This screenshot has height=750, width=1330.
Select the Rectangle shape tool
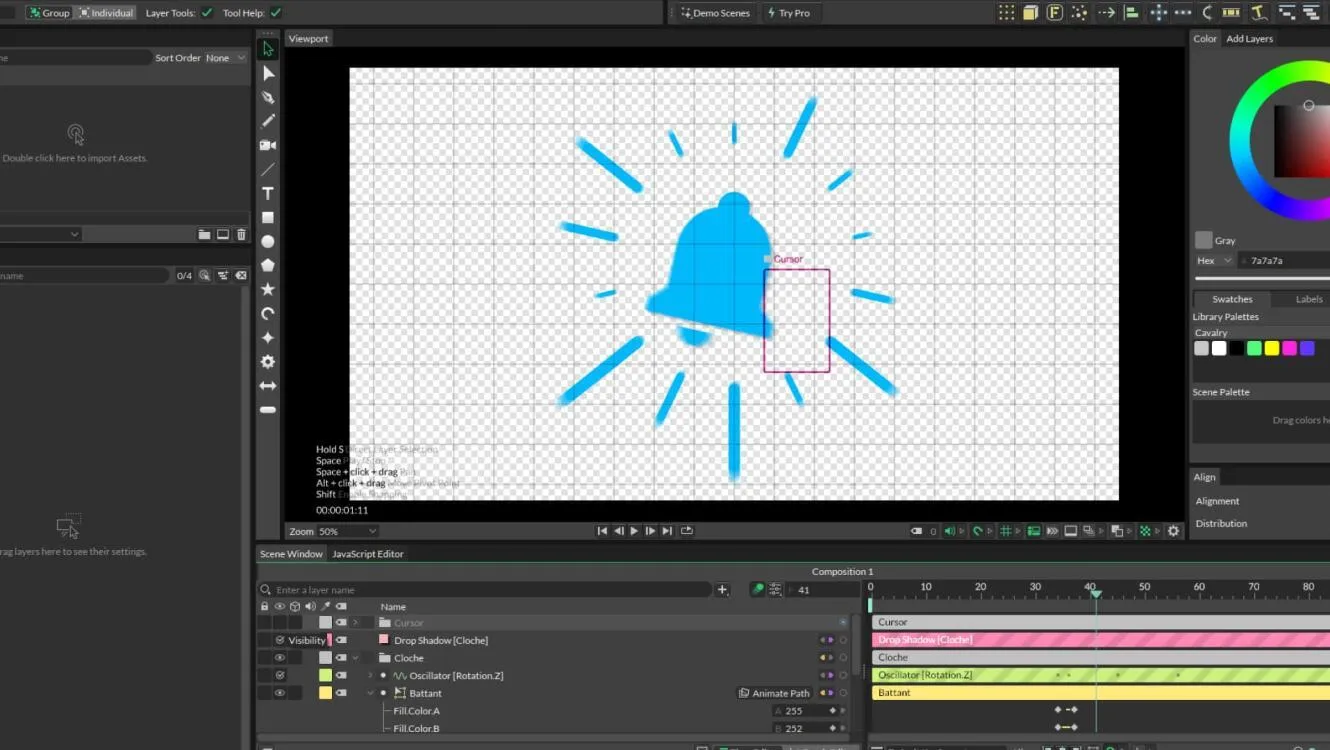[x=268, y=217]
